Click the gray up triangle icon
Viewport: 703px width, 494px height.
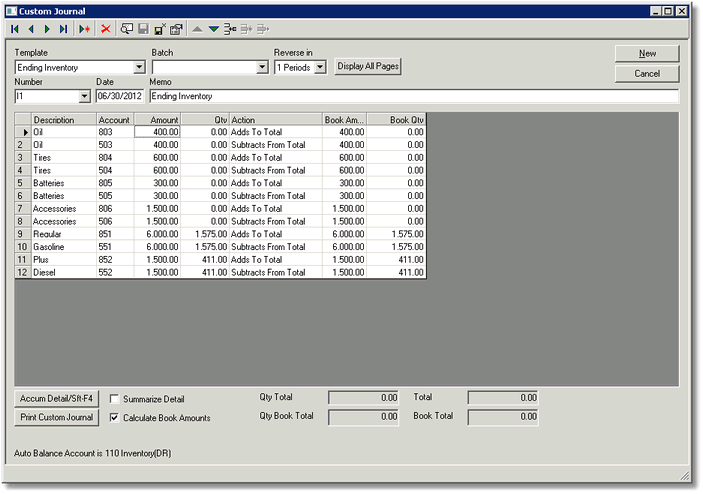coord(197,29)
